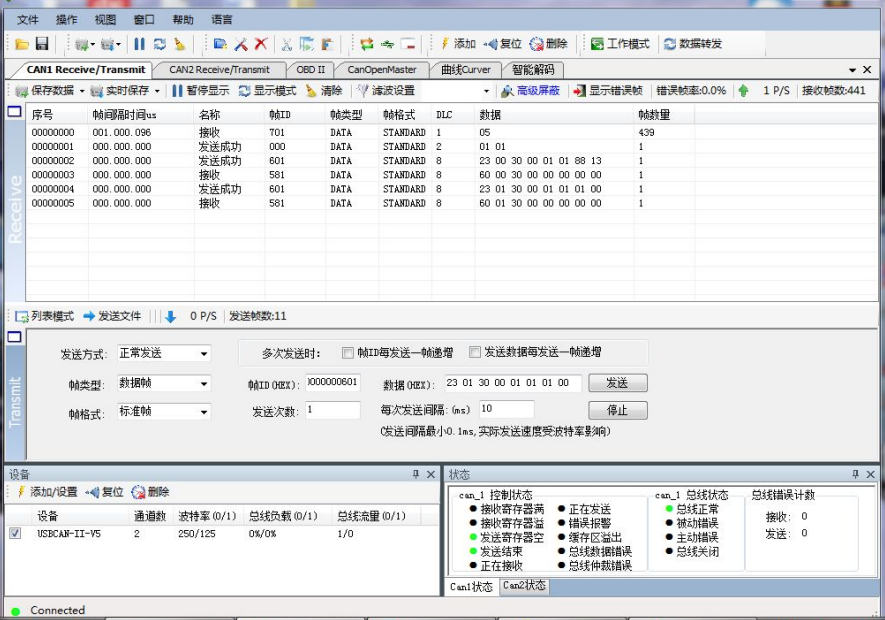Open 发送方式 dropdown

point(204,354)
